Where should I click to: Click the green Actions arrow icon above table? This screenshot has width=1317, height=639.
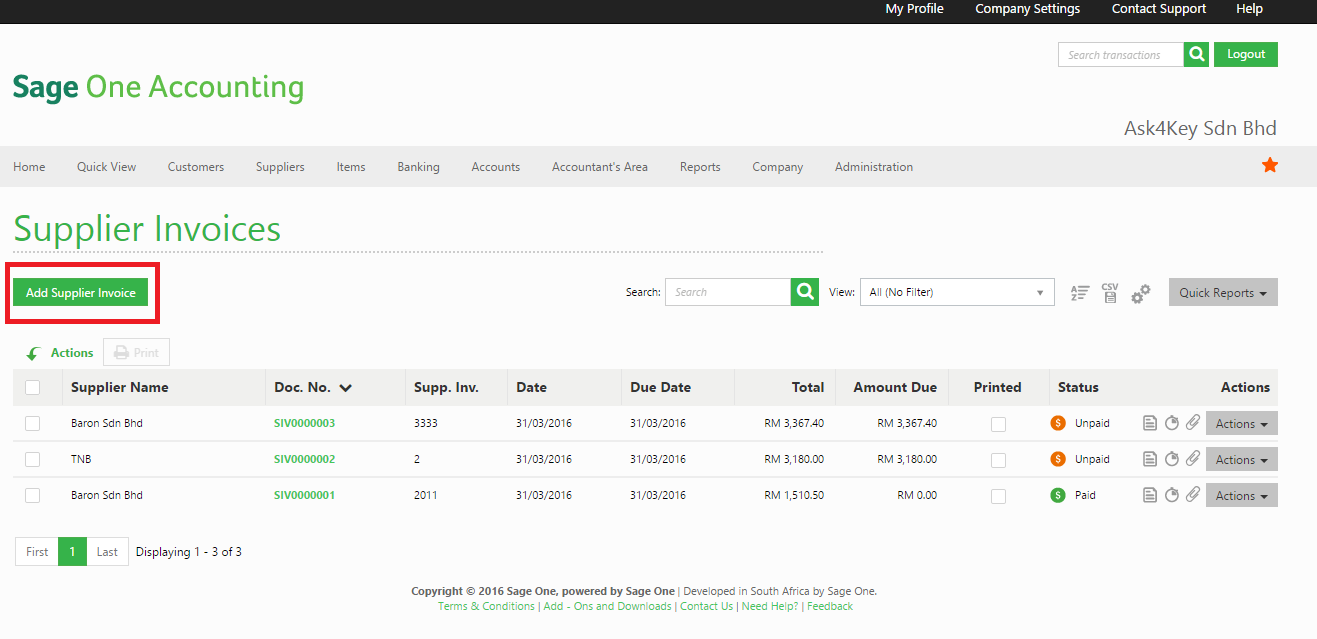pyautogui.click(x=33, y=353)
